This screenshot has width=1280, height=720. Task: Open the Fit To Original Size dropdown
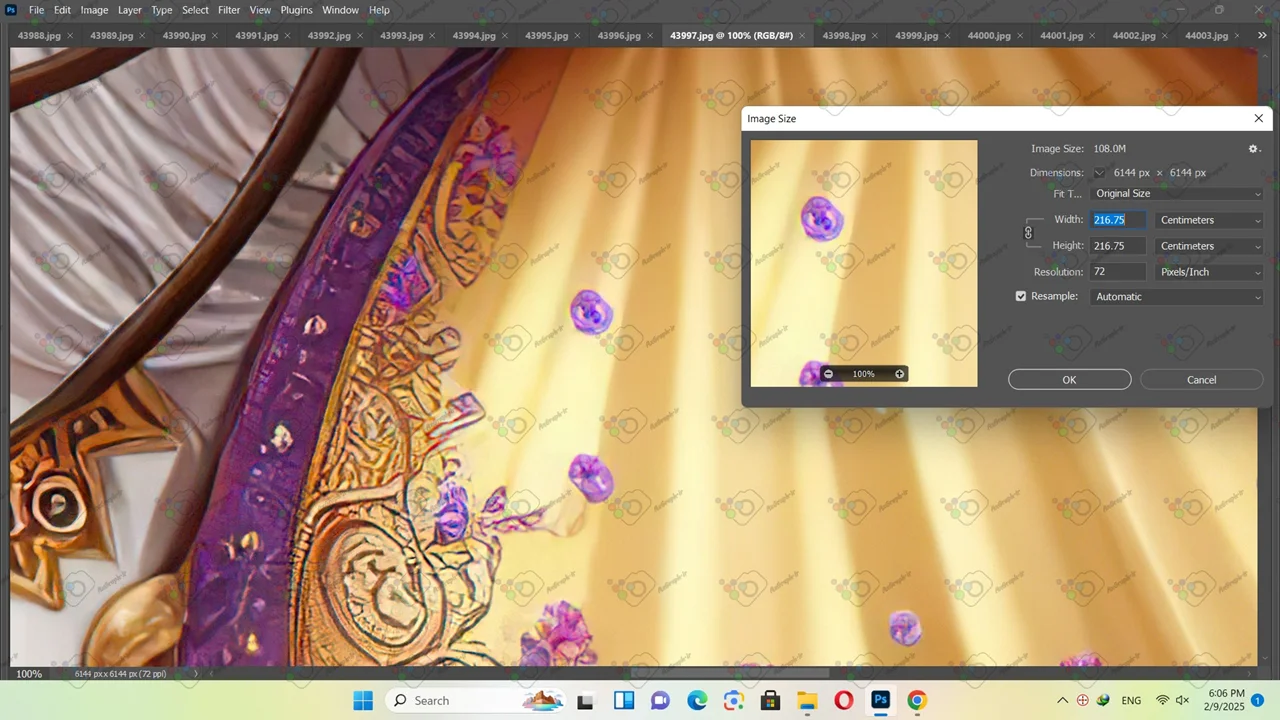[x=1177, y=194]
